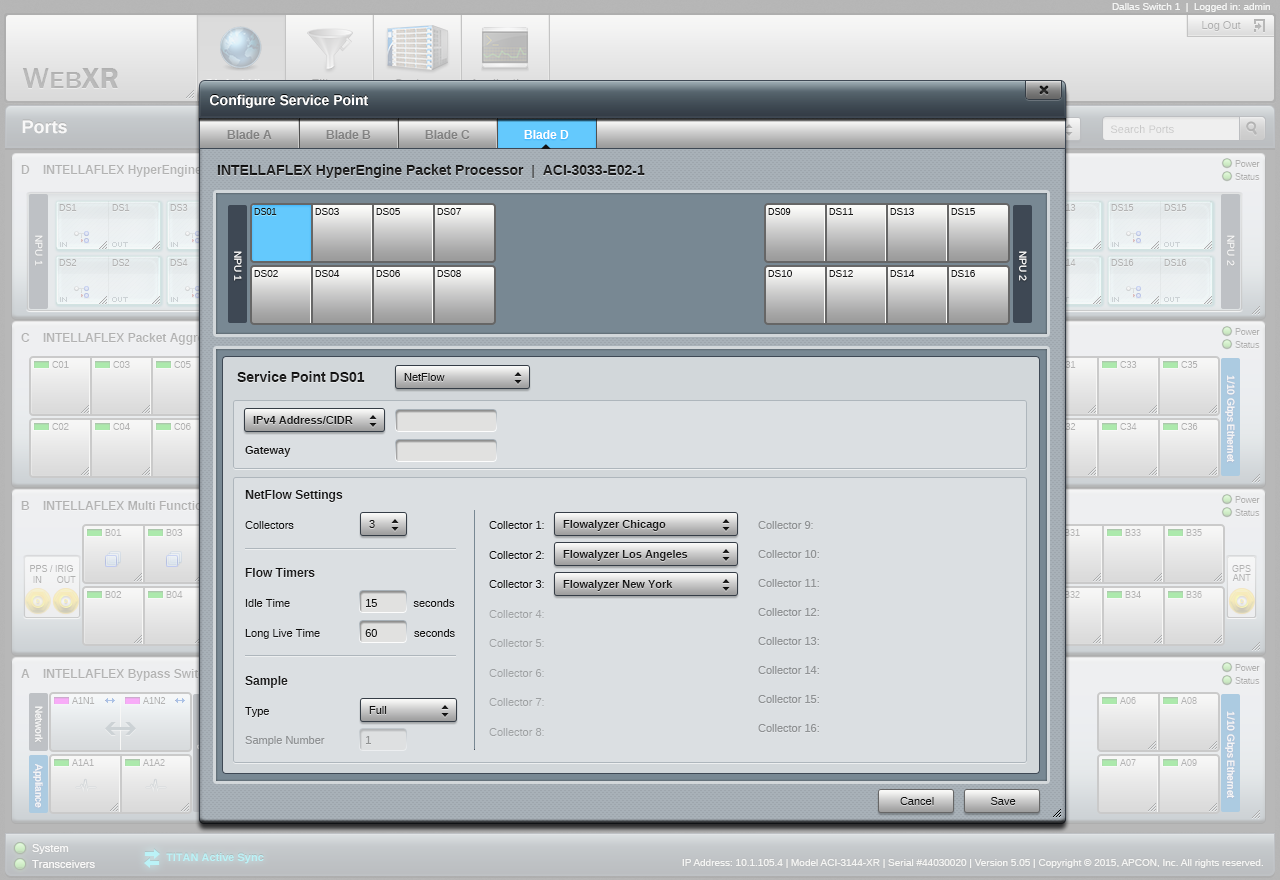Select port C36 in the Ports window
Screen dimensions: 1280x880
click(1189, 447)
